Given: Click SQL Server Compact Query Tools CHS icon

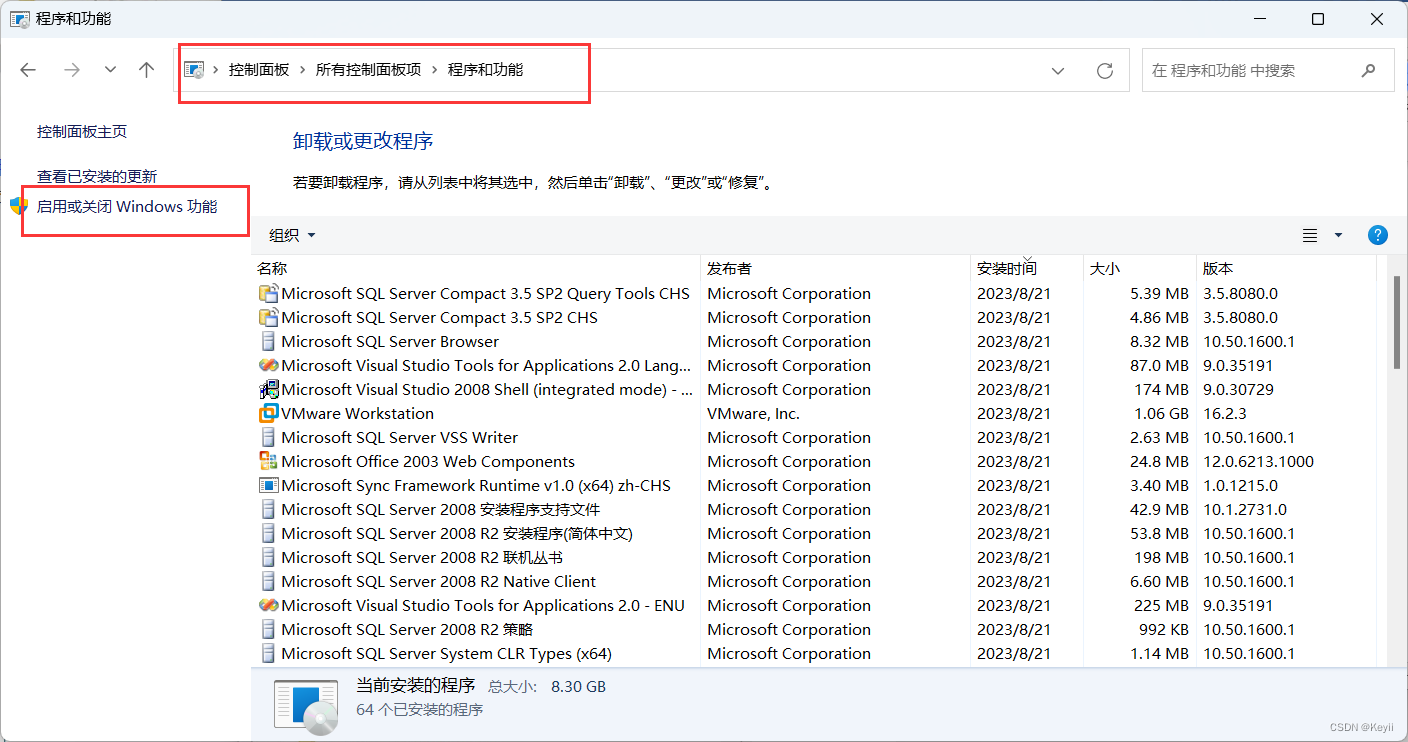Looking at the screenshot, I should pyautogui.click(x=268, y=294).
